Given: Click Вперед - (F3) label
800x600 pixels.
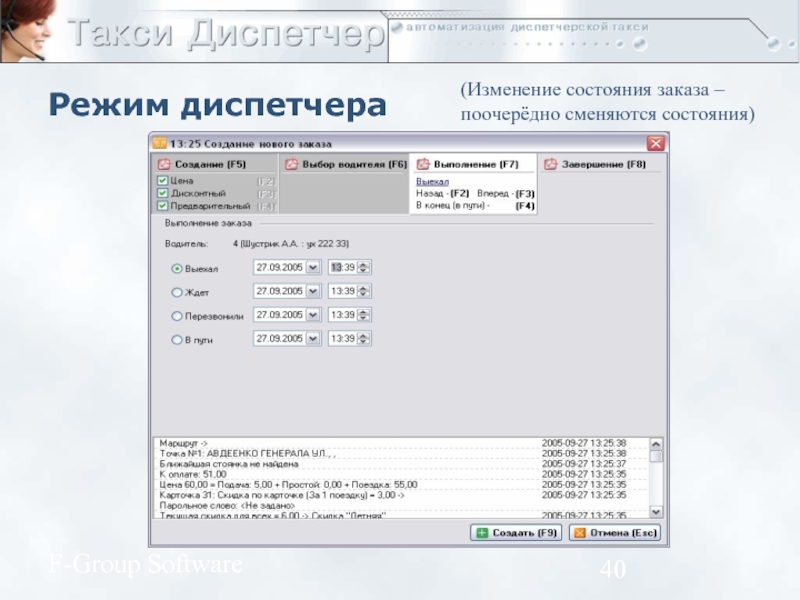Looking at the screenshot, I should pyautogui.click(x=506, y=193).
